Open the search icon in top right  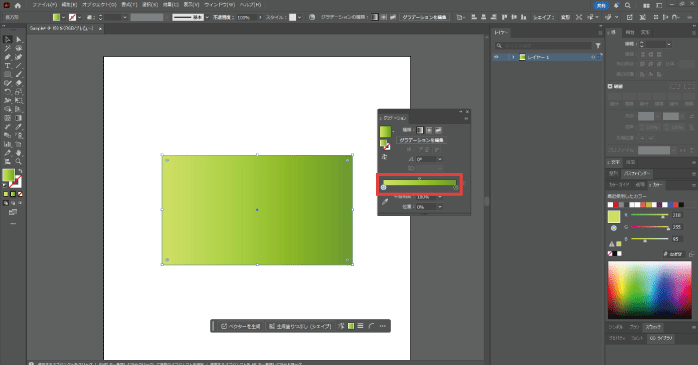(x=627, y=5)
